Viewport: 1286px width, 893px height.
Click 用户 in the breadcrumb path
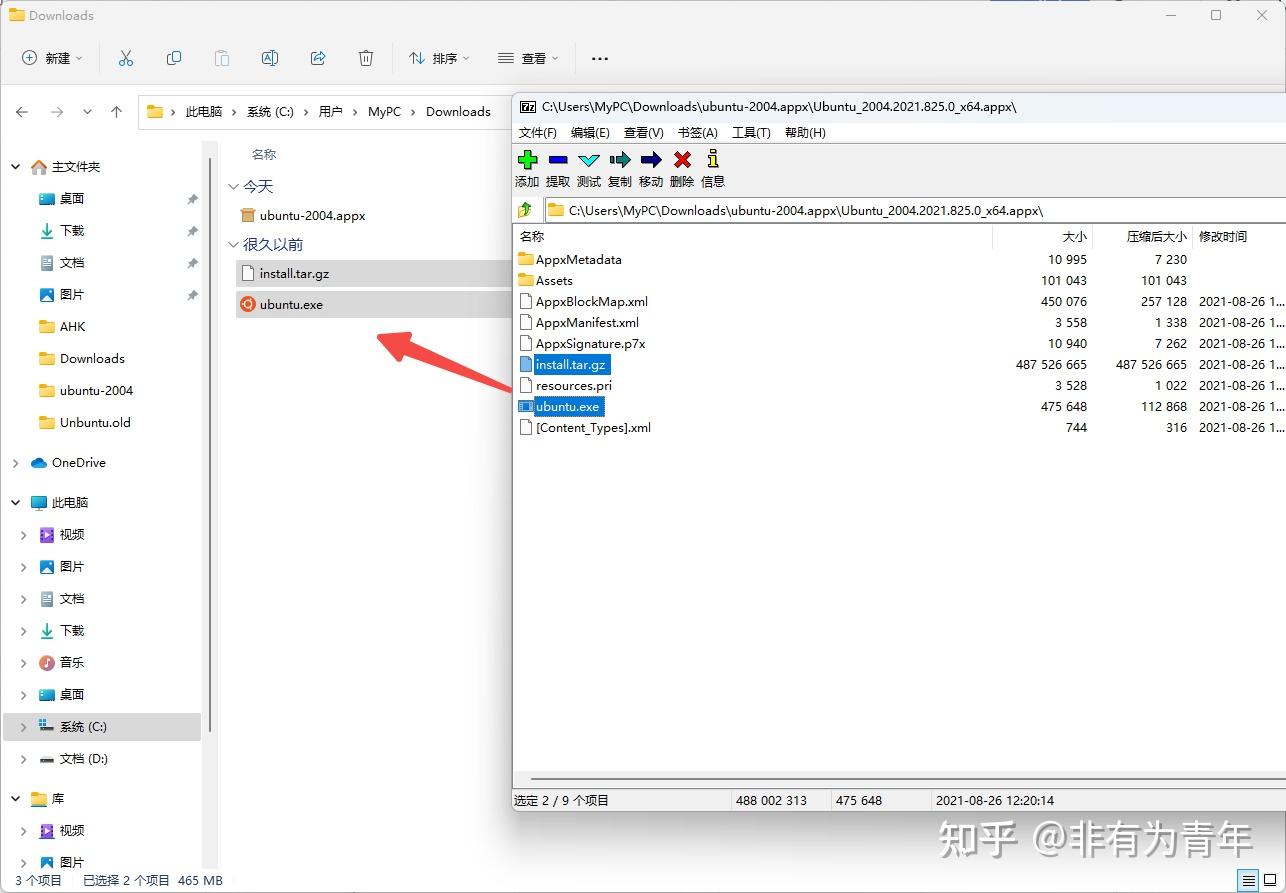point(330,112)
